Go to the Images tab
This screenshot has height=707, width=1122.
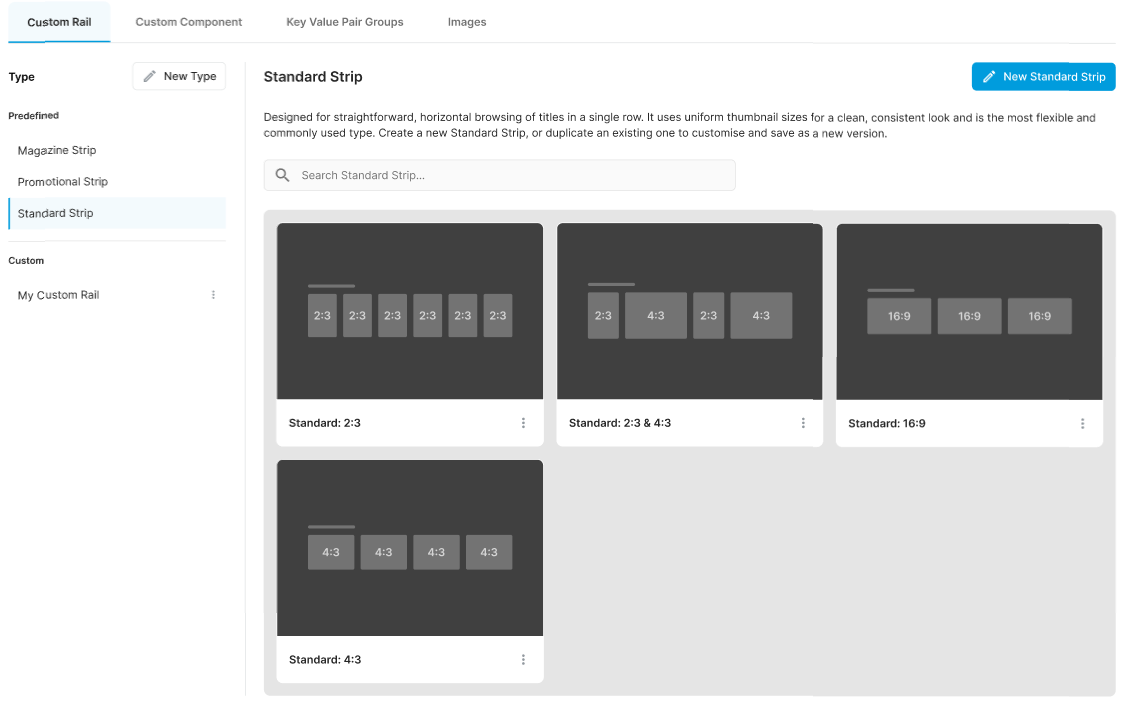click(x=467, y=22)
